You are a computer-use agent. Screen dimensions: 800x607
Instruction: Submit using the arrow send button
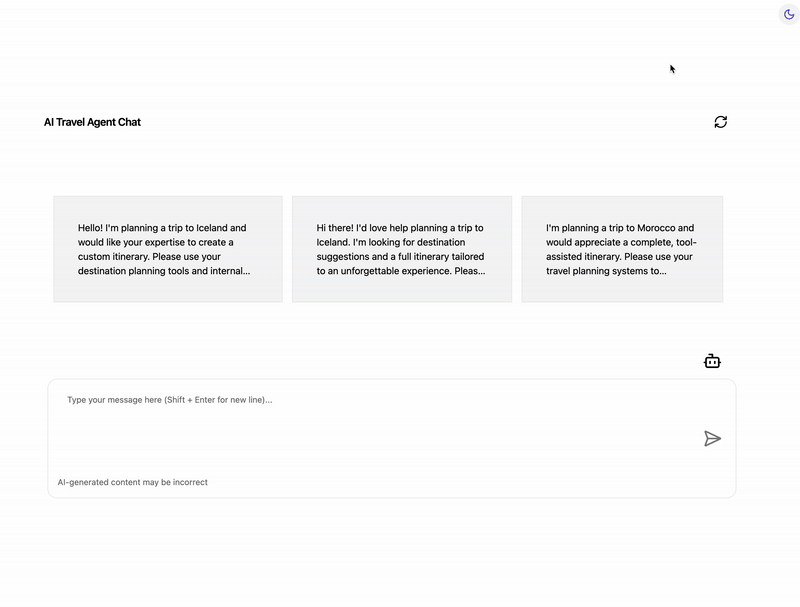[712, 438]
